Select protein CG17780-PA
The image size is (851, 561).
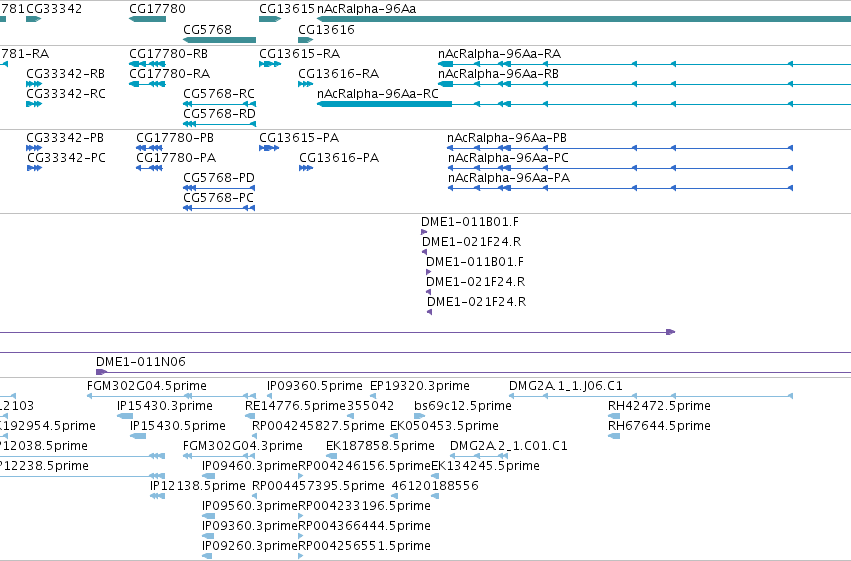pos(176,158)
